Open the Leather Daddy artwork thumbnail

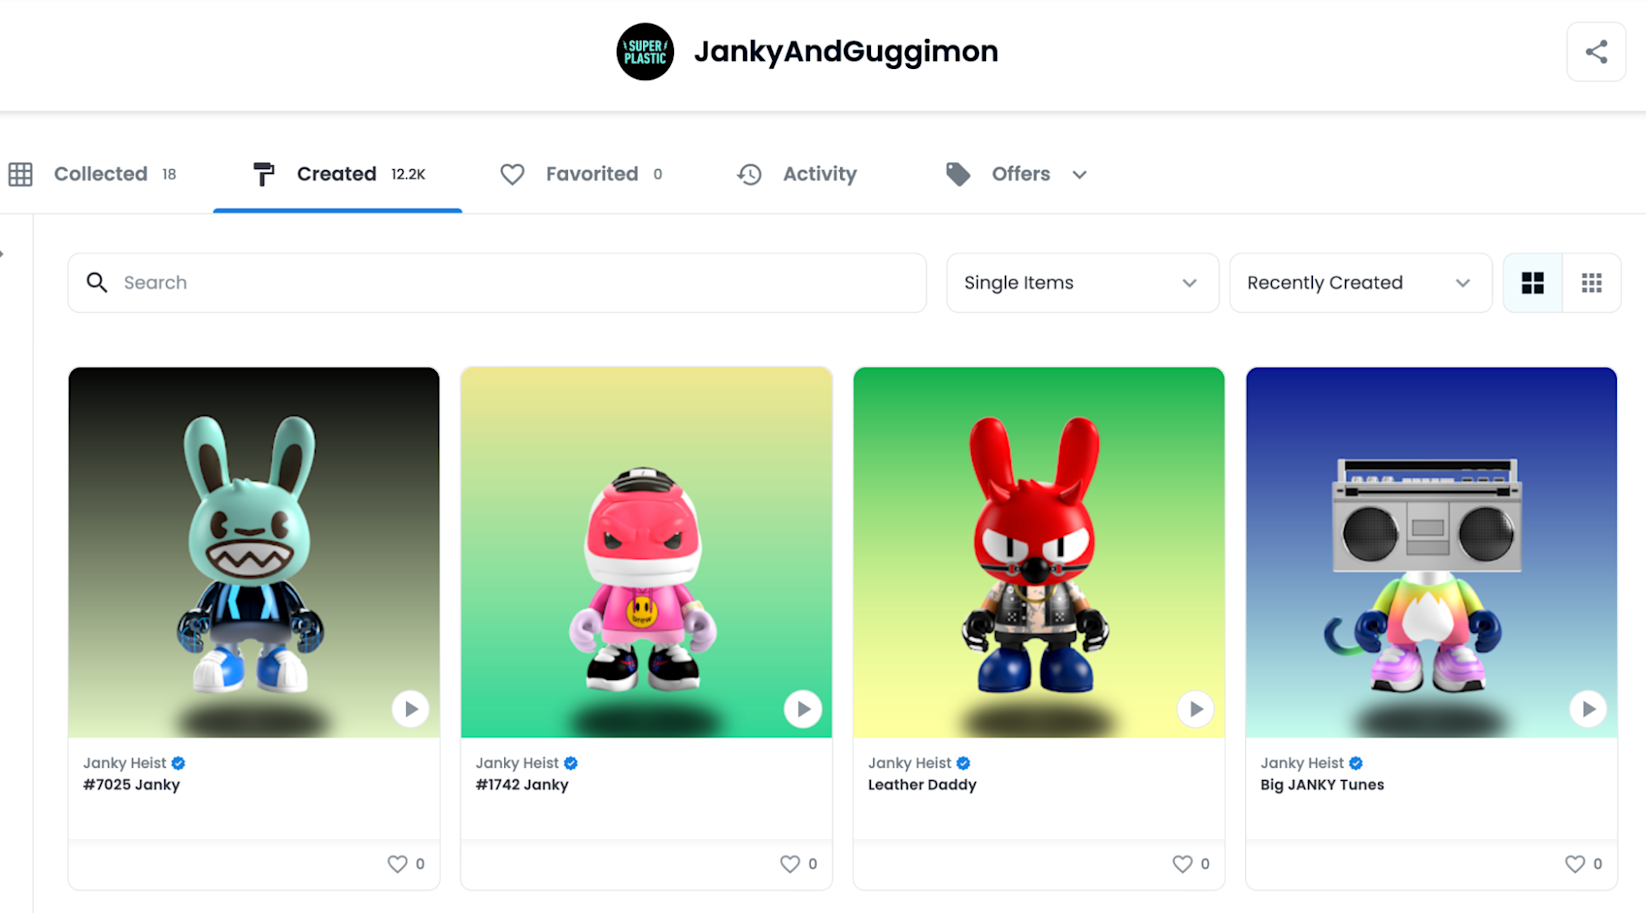point(1039,552)
